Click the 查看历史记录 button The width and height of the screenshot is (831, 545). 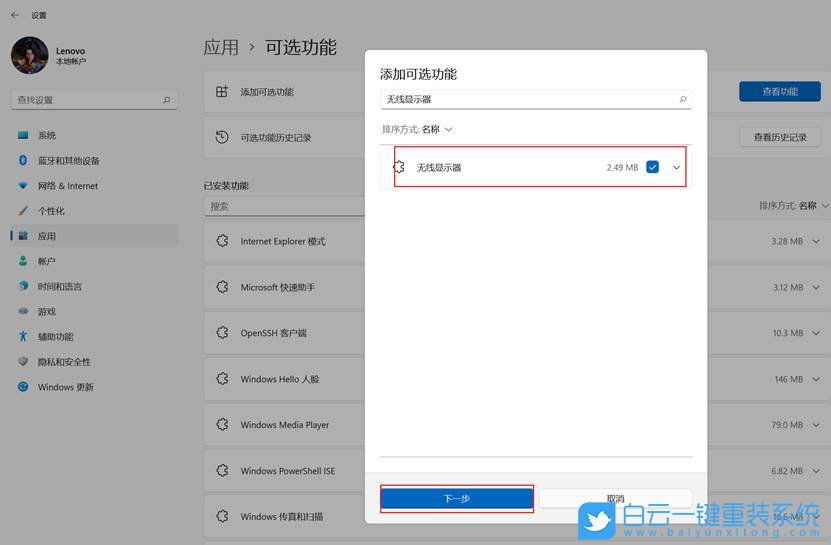[780, 137]
